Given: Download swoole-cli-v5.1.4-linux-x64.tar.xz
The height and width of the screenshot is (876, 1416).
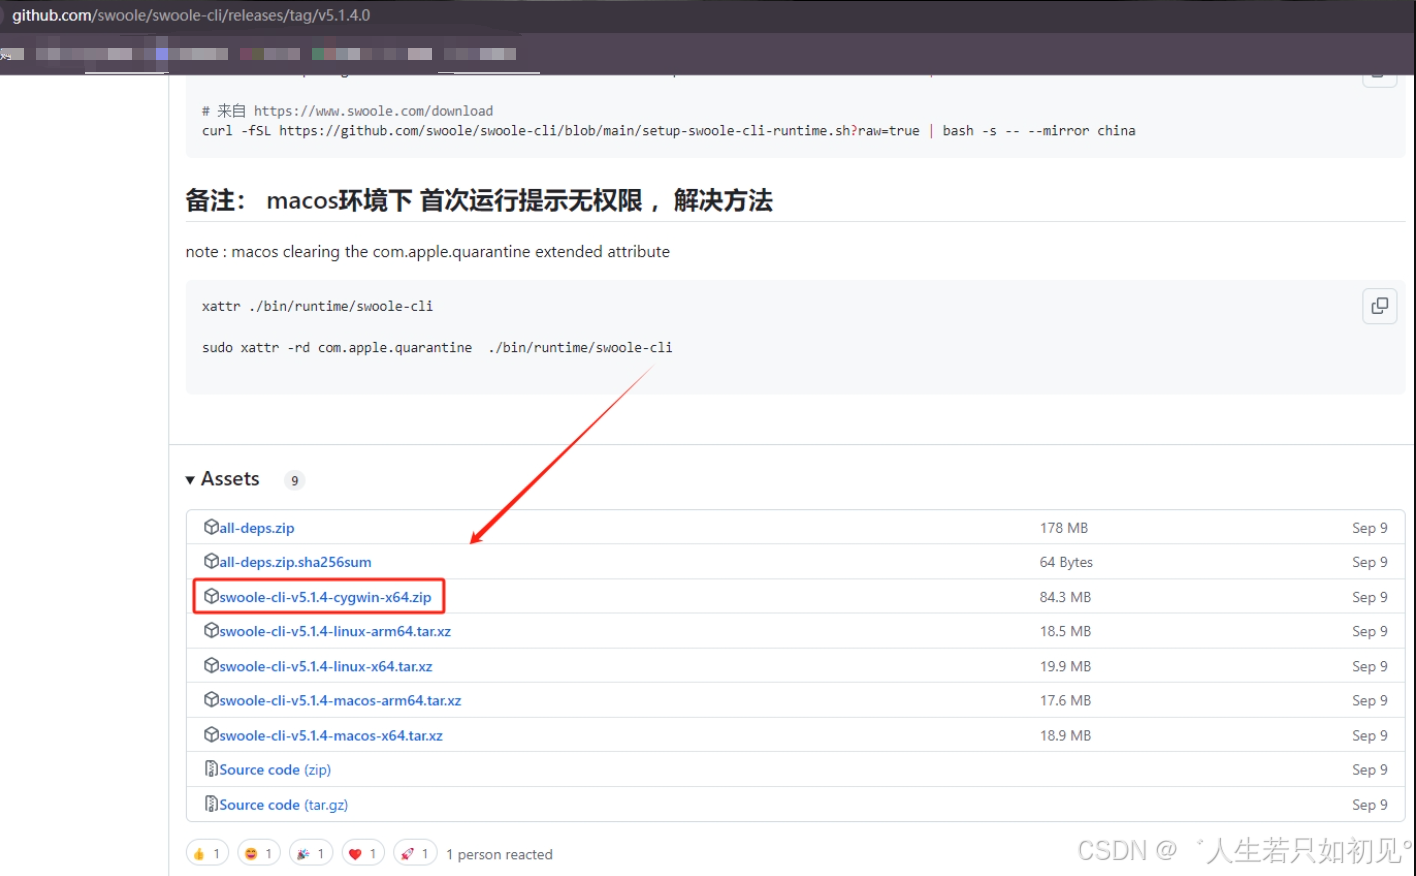Looking at the screenshot, I should (325, 666).
